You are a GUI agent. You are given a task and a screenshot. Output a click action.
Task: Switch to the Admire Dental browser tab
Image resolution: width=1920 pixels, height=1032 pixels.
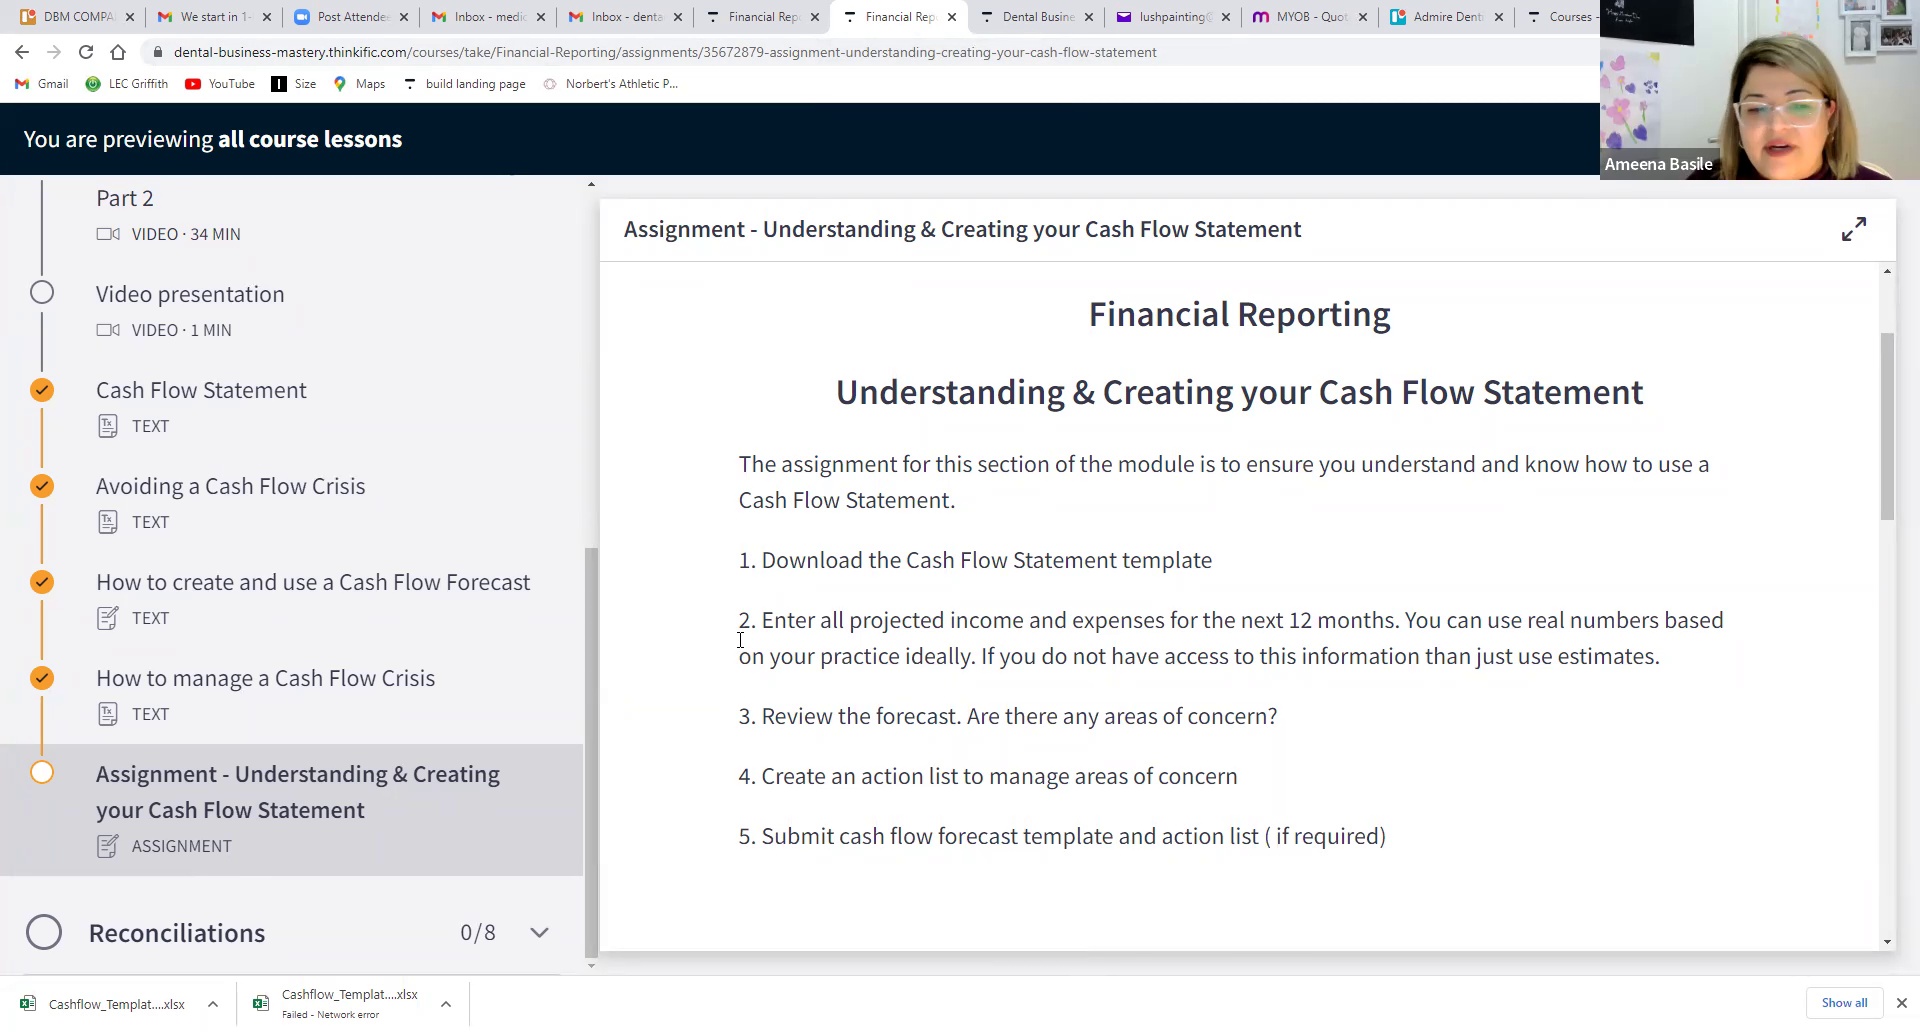coord(1446,17)
